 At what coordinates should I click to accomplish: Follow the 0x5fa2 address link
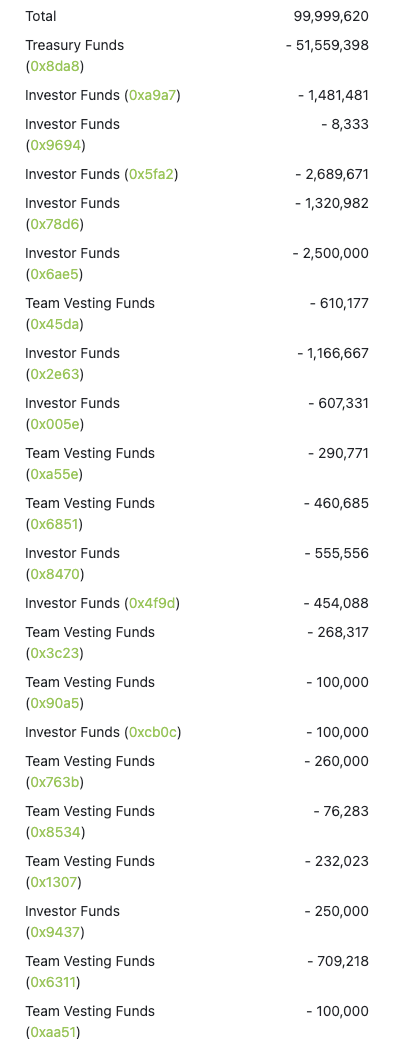(x=152, y=174)
